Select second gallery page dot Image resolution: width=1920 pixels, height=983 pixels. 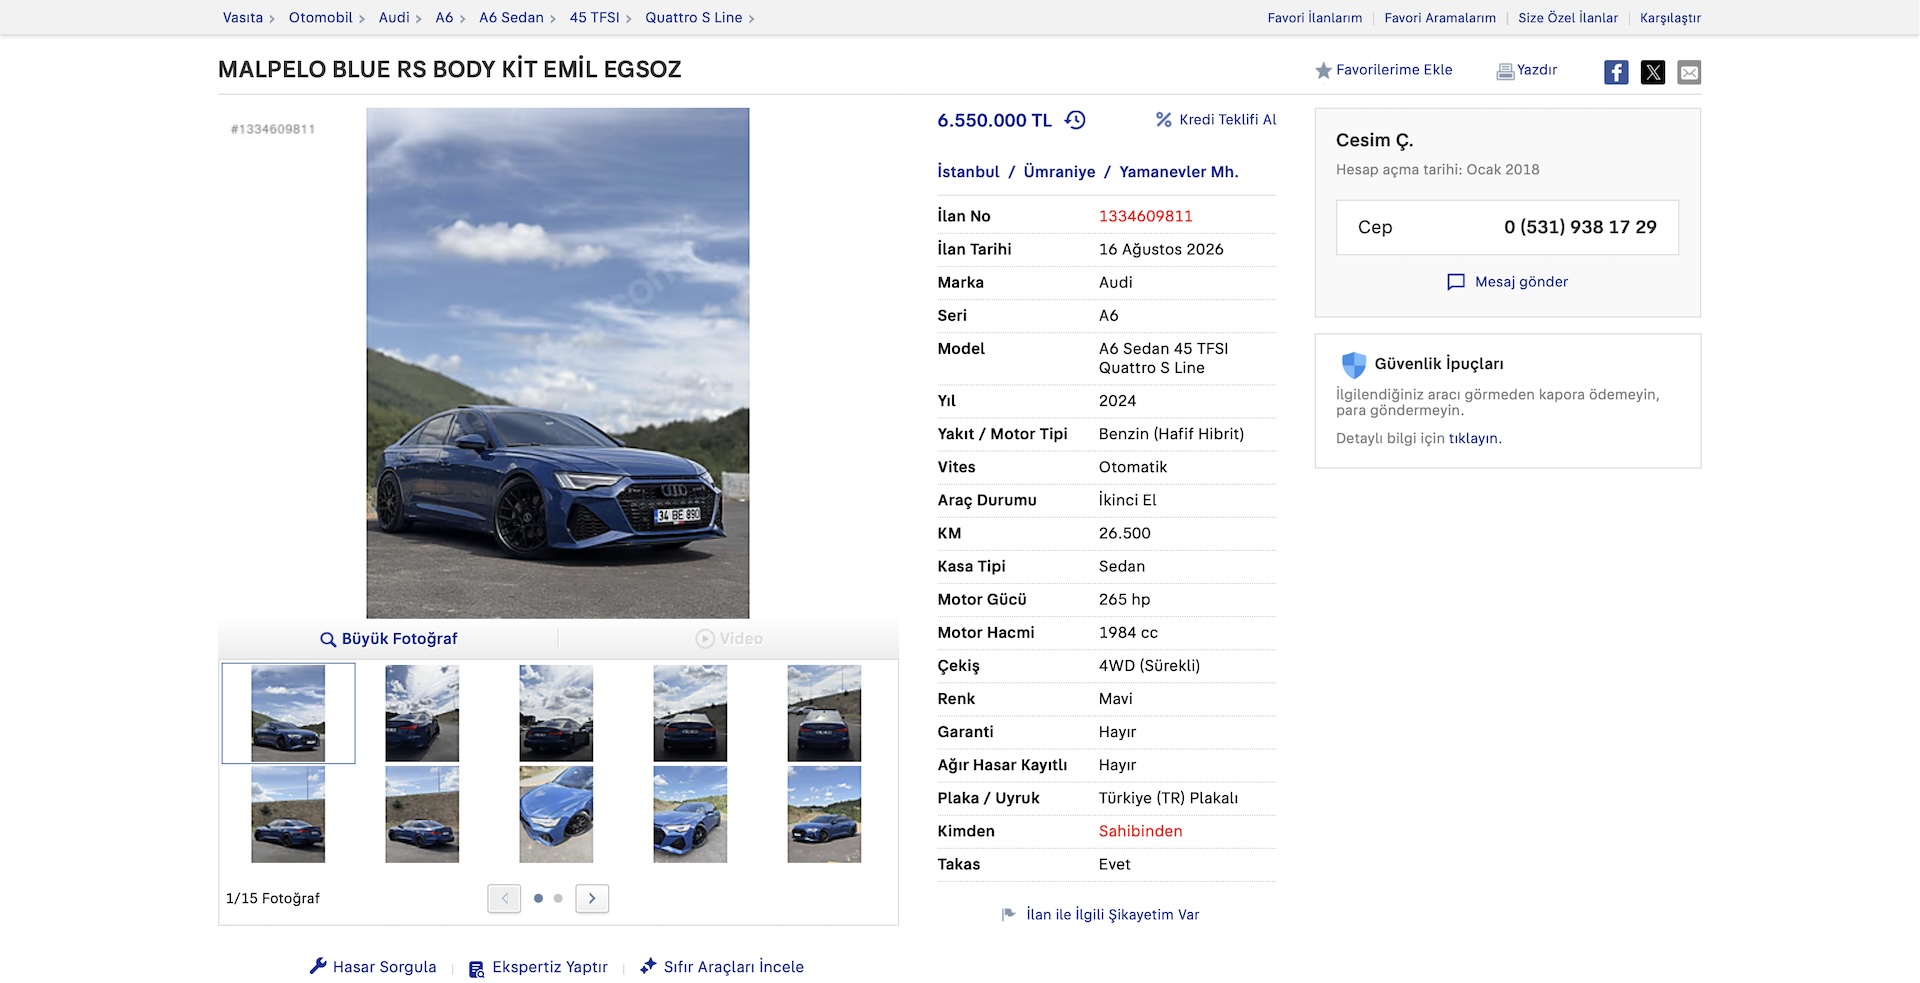[558, 898]
